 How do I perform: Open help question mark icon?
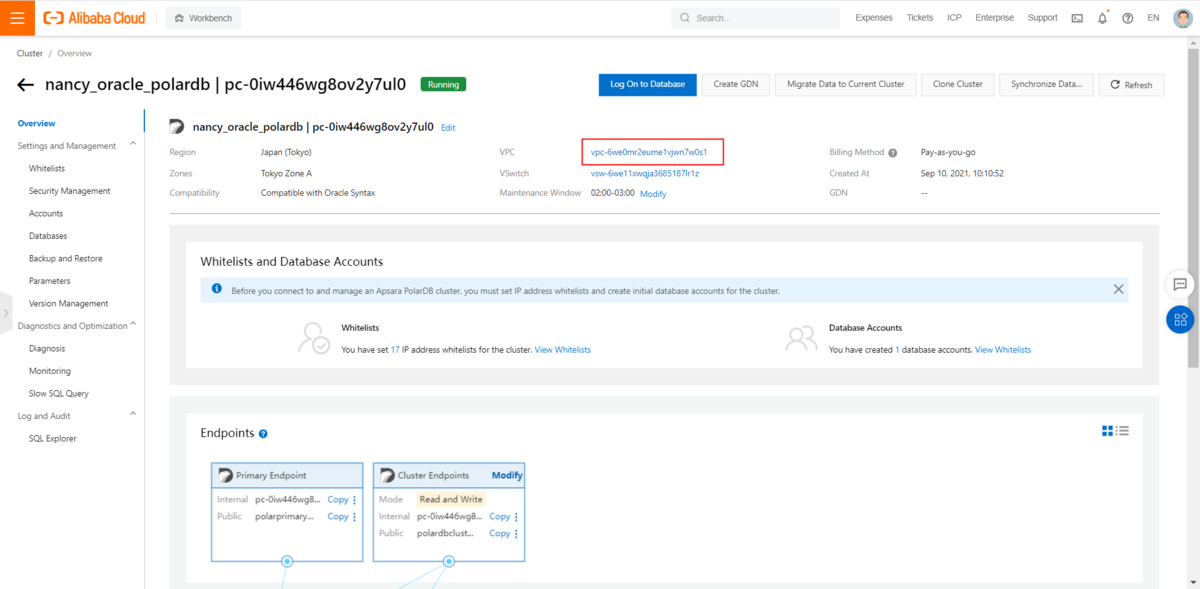[x=1128, y=18]
